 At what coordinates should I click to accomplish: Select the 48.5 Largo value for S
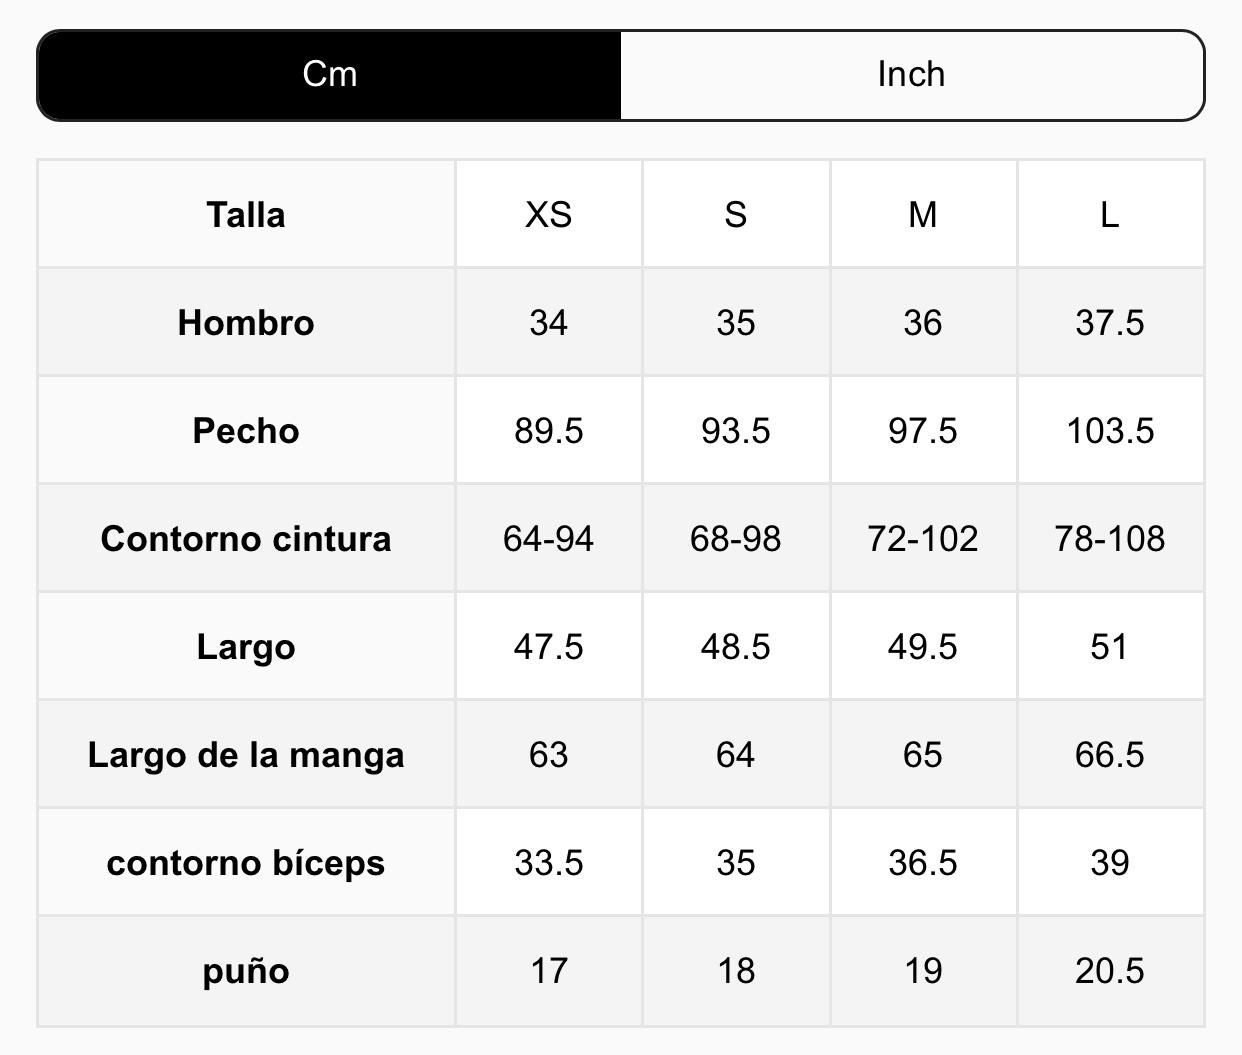[735, 647]
